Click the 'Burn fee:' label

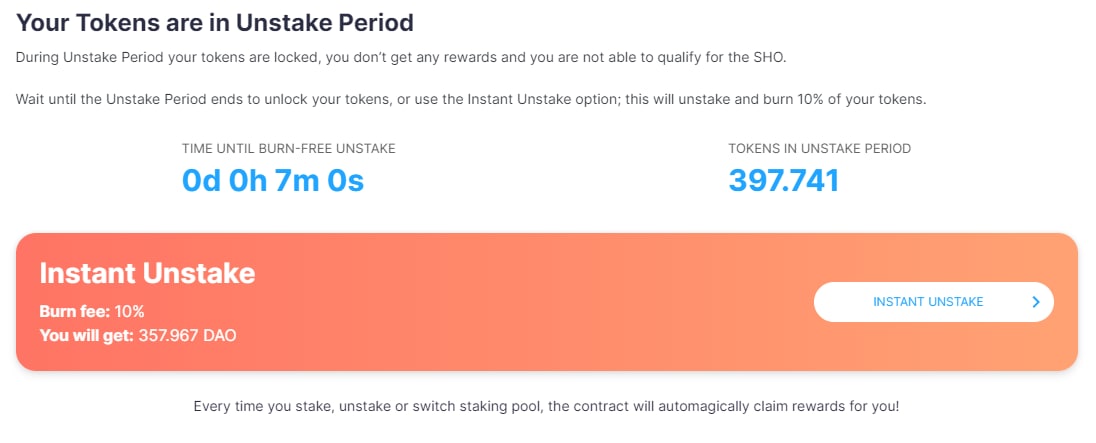[x=74, y=311]
